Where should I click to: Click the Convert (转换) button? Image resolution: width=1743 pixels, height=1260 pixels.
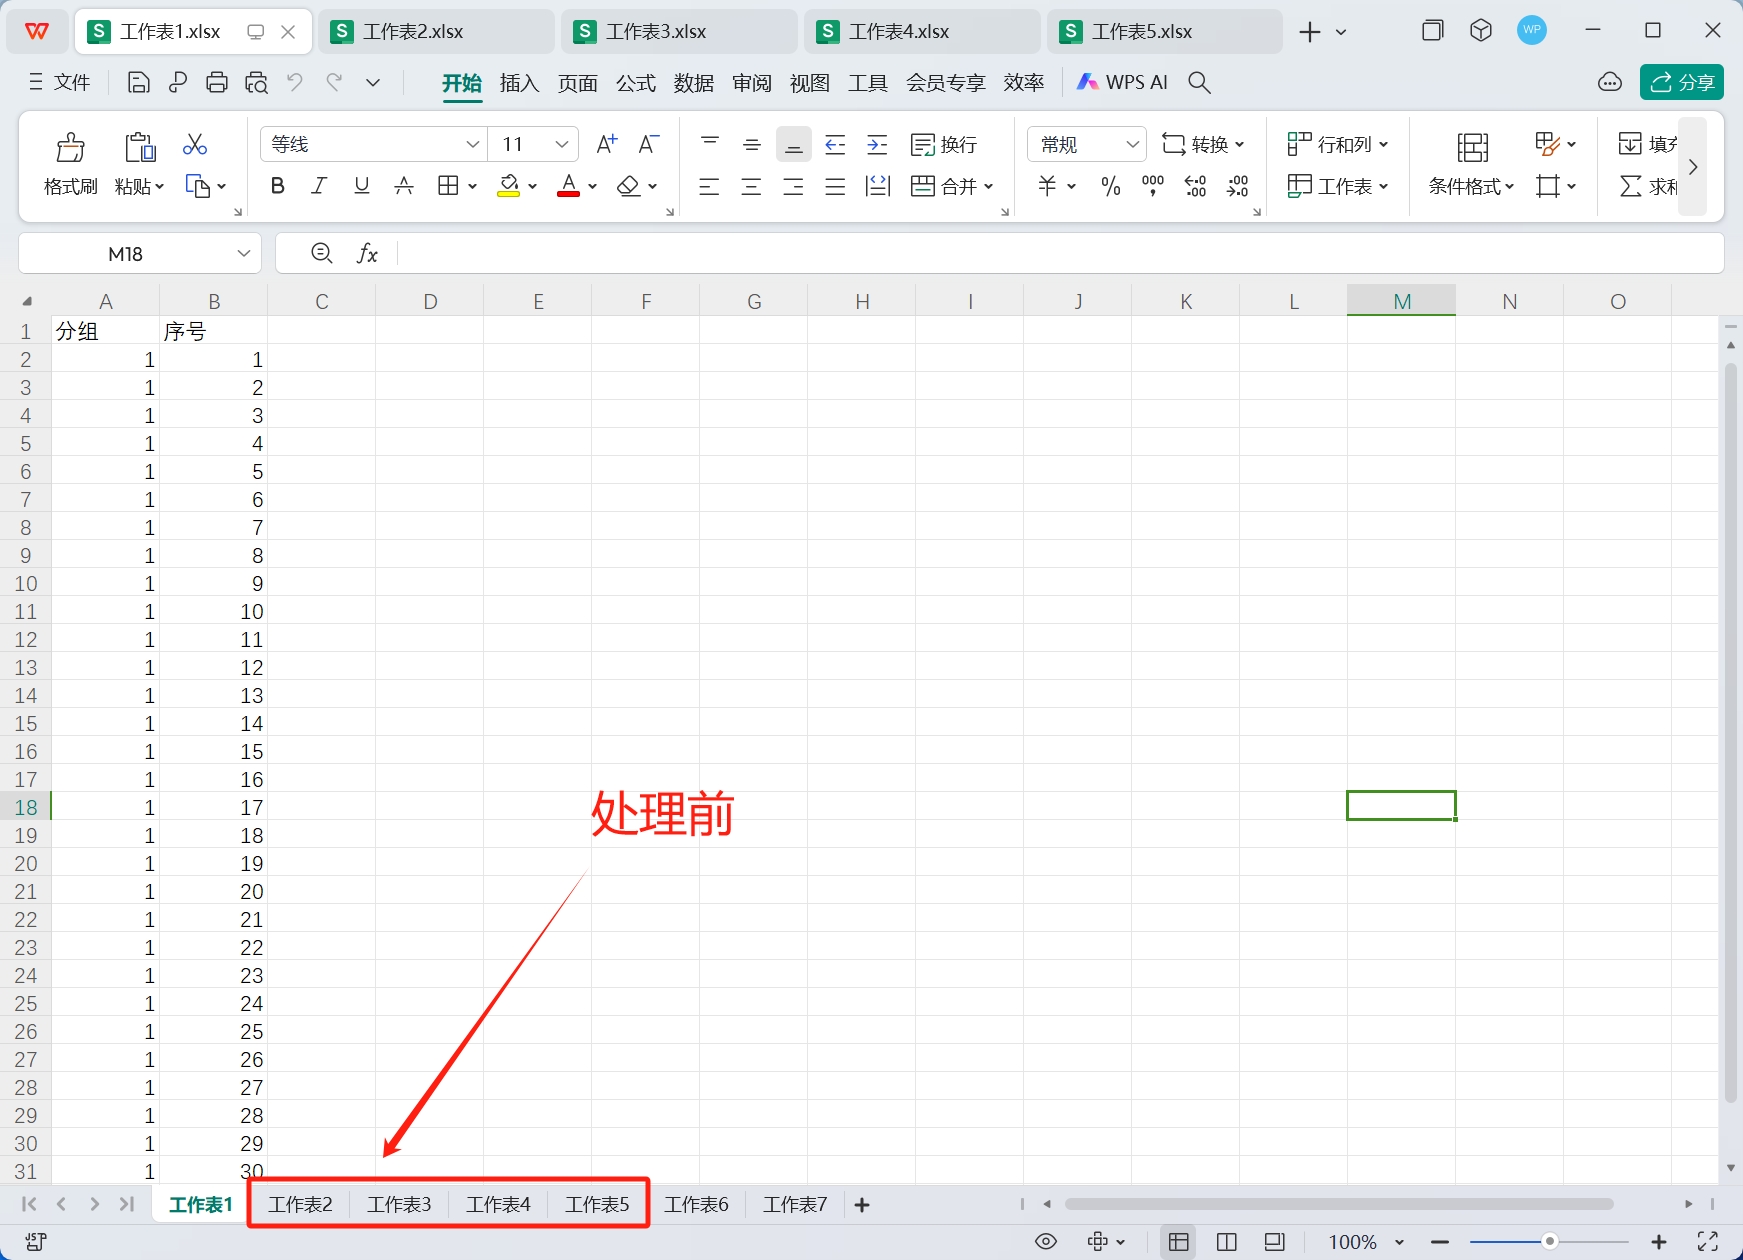1203,145
